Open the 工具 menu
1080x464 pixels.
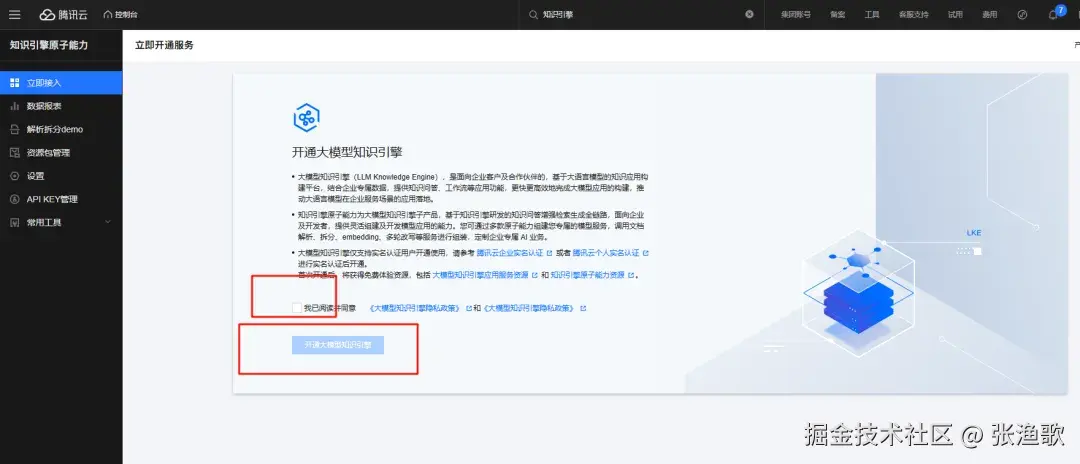click(x=872, y=14)
